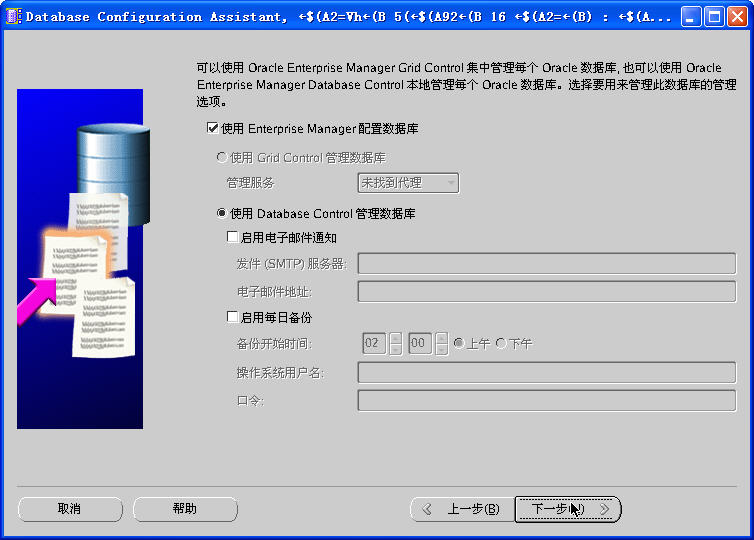754x540 pixels.
Task: Decrease the backup minute with the down arrow
Action: click(x=441, y=349)
